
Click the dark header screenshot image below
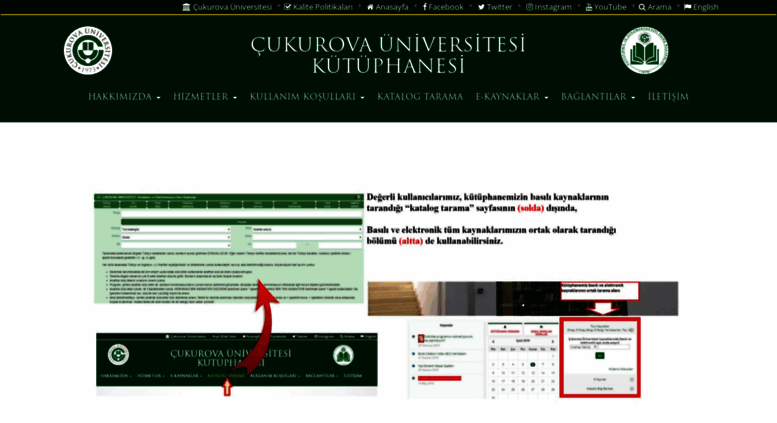click(x=237, y=365)
